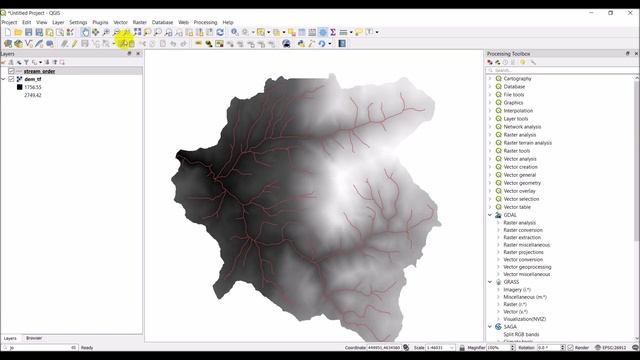Adjust the Rotation spin box arrows
The height and width of the screenshot is (360, 640).
pyautogui.click(x=562, y=348)
